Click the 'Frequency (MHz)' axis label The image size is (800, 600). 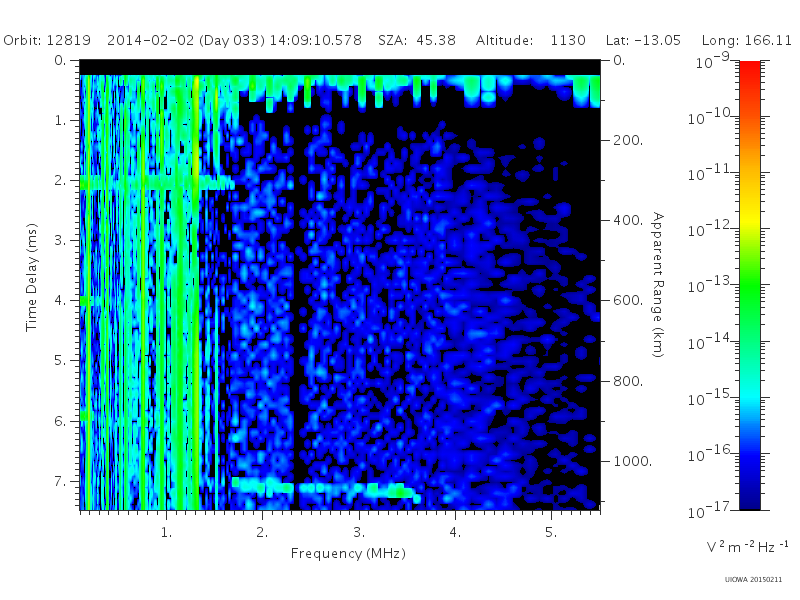coord(348,553)
